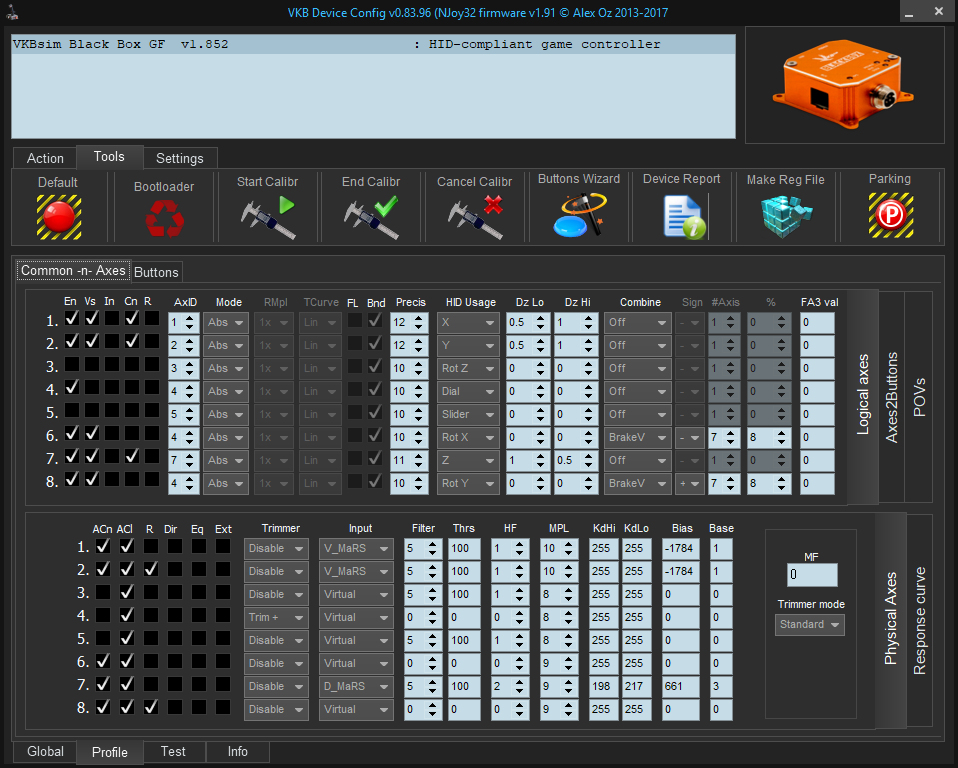Switch to the Buttons sub-tab
This screenshot has height=768, width=958.
[156, 272]
